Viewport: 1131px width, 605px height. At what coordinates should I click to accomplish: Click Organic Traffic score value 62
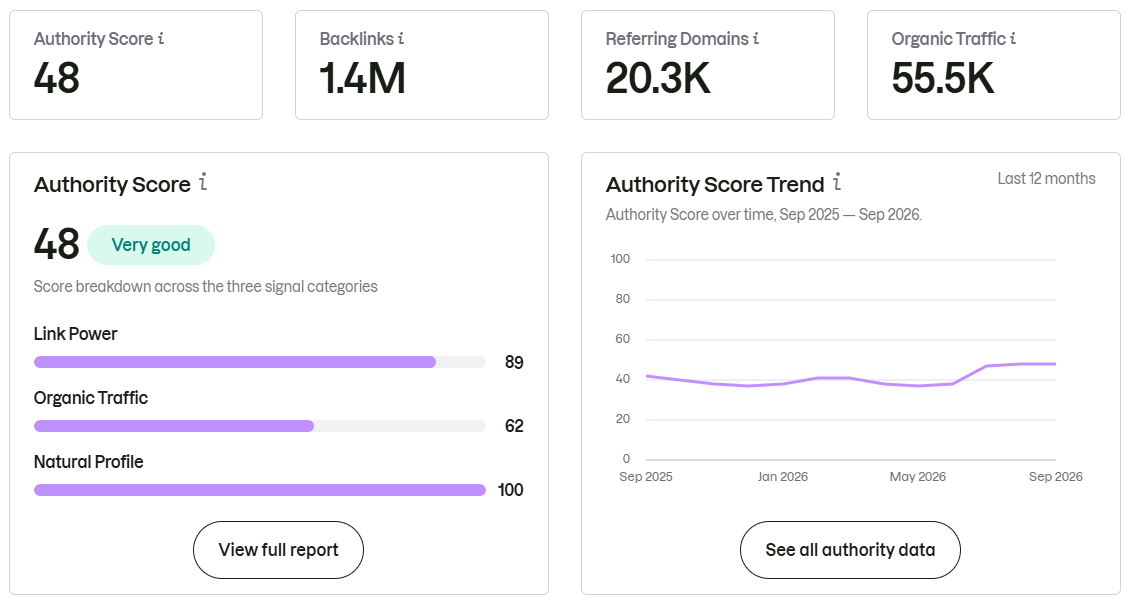[514, 426]
